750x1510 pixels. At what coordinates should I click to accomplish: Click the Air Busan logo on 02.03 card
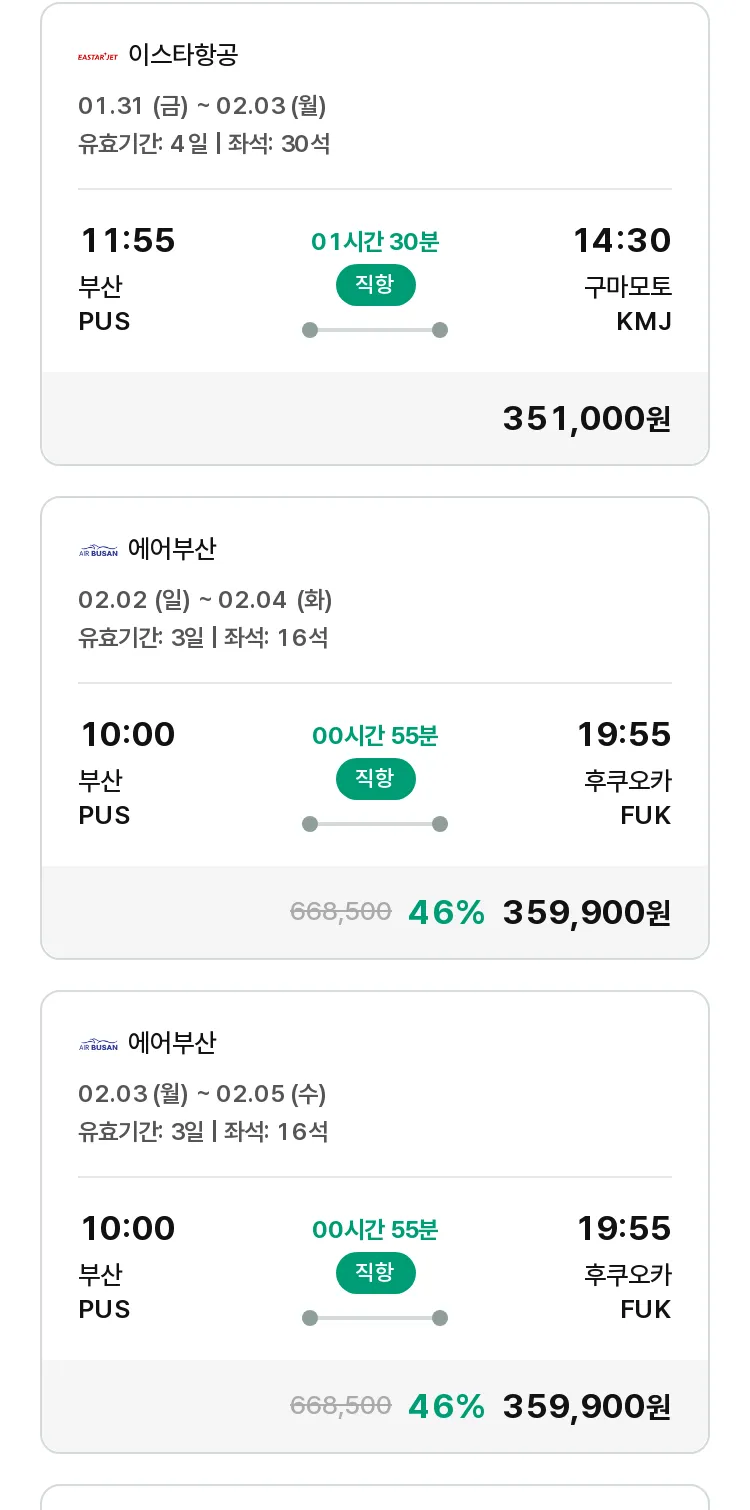tap(98, 1044)
